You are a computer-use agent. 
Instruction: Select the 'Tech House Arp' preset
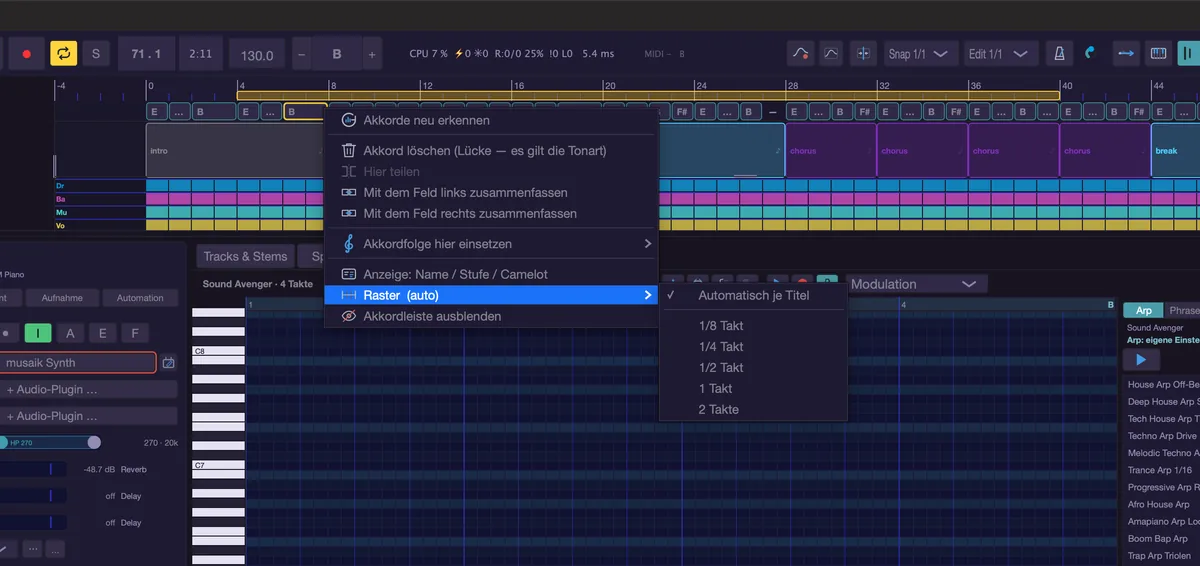1162,419
